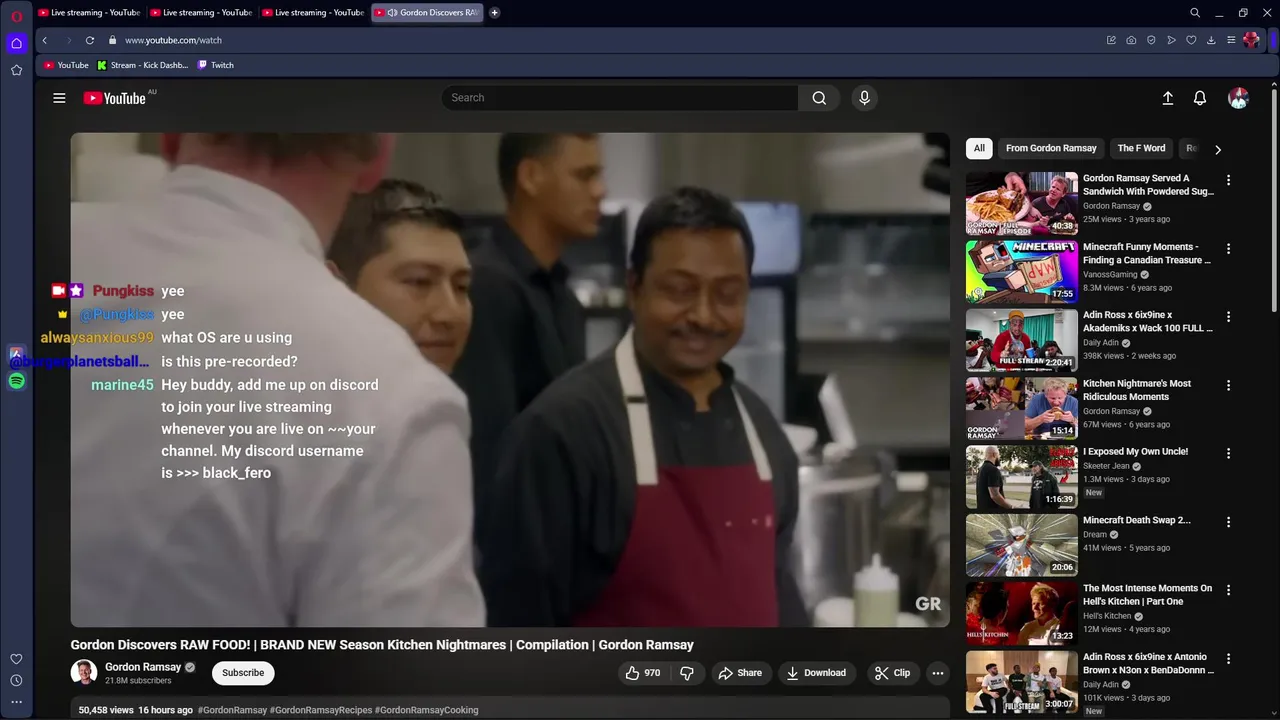
Task: Open options for 'Kitchen Nightmare's Most Ridiculous'
Action: [x=1228, y=385]
